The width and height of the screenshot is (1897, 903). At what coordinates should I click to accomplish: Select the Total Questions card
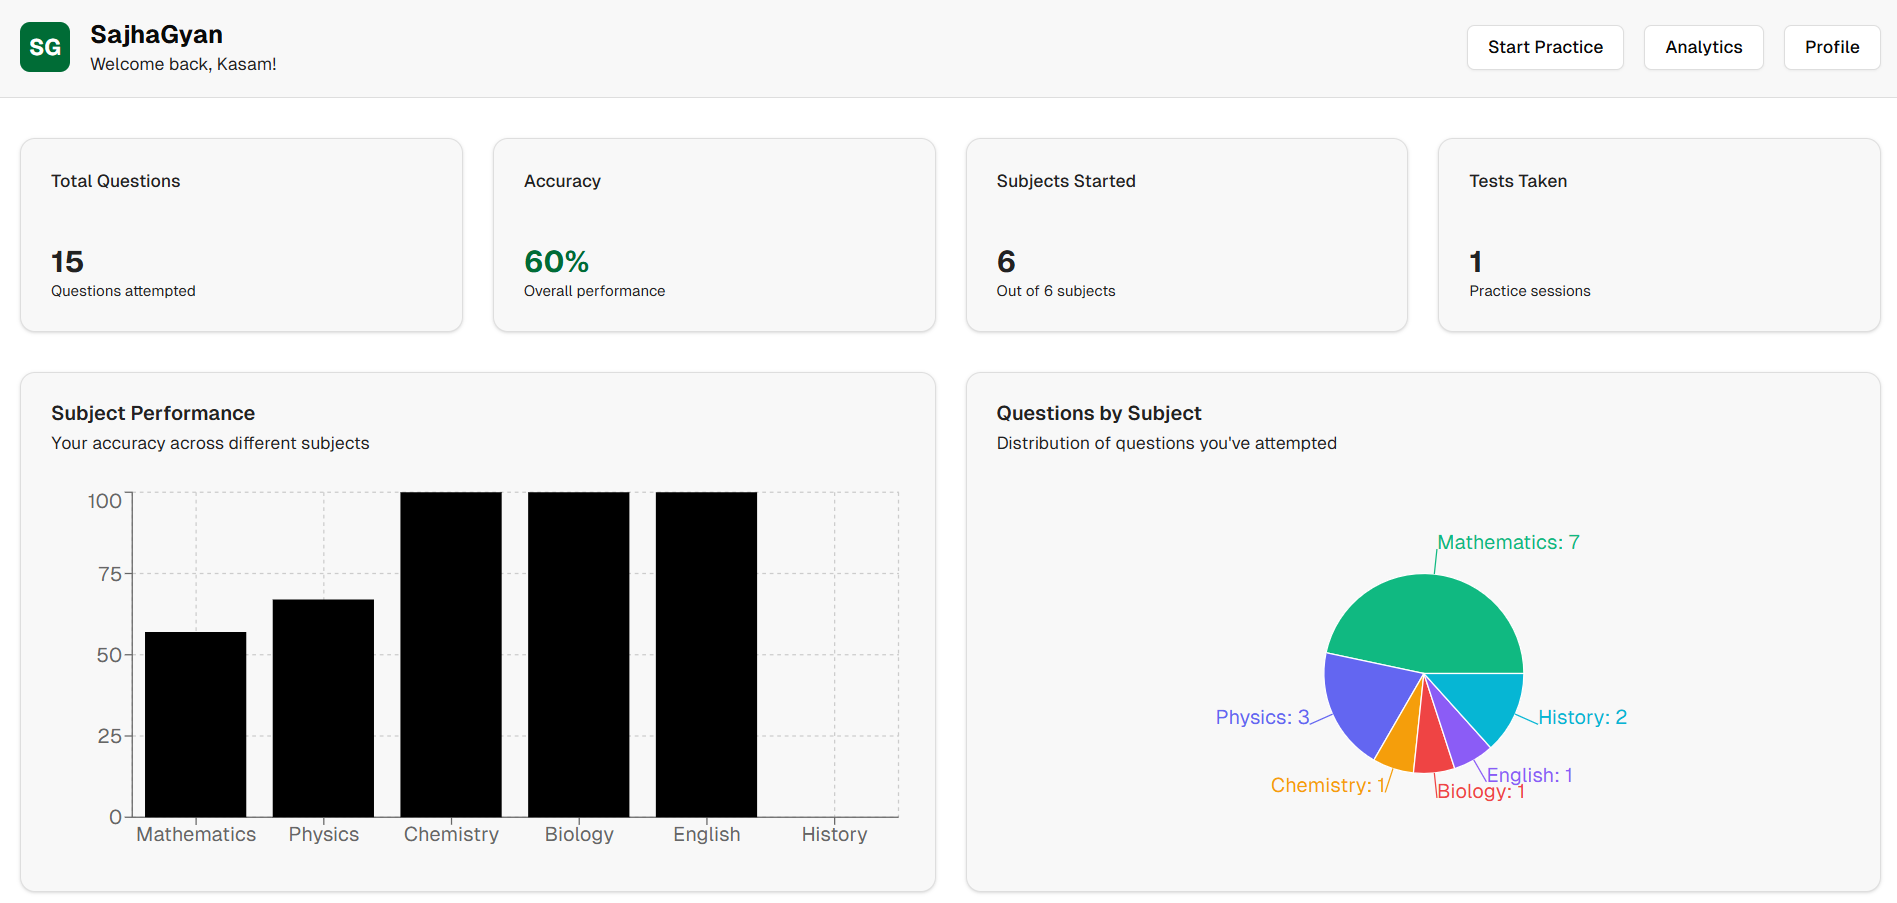(x=241, y=235)
